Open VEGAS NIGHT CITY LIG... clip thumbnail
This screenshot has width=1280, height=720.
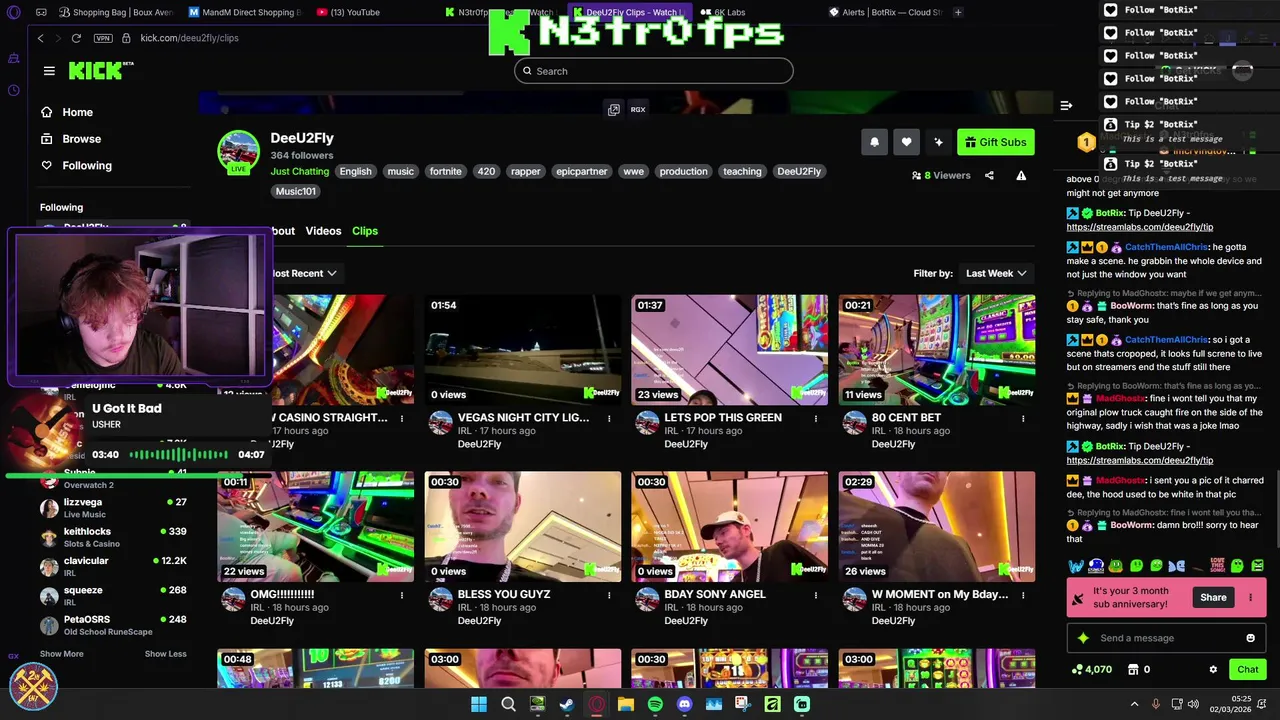tap(522, 350)
